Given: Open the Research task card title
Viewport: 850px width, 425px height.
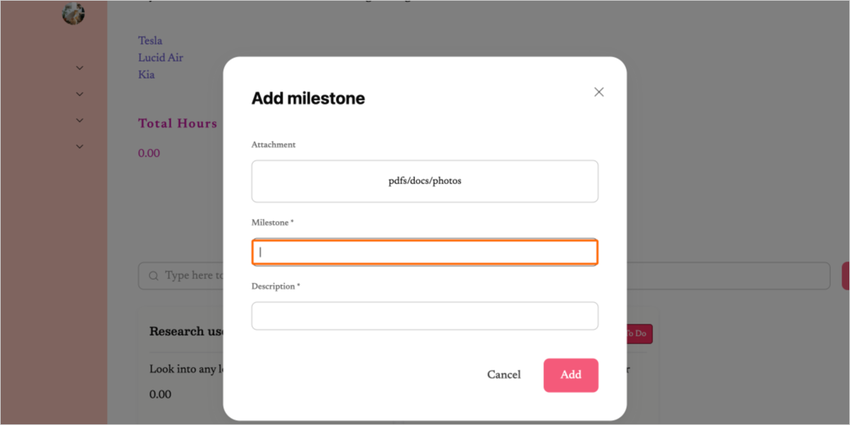Looking at the screenshot, I should pos(186,332).
